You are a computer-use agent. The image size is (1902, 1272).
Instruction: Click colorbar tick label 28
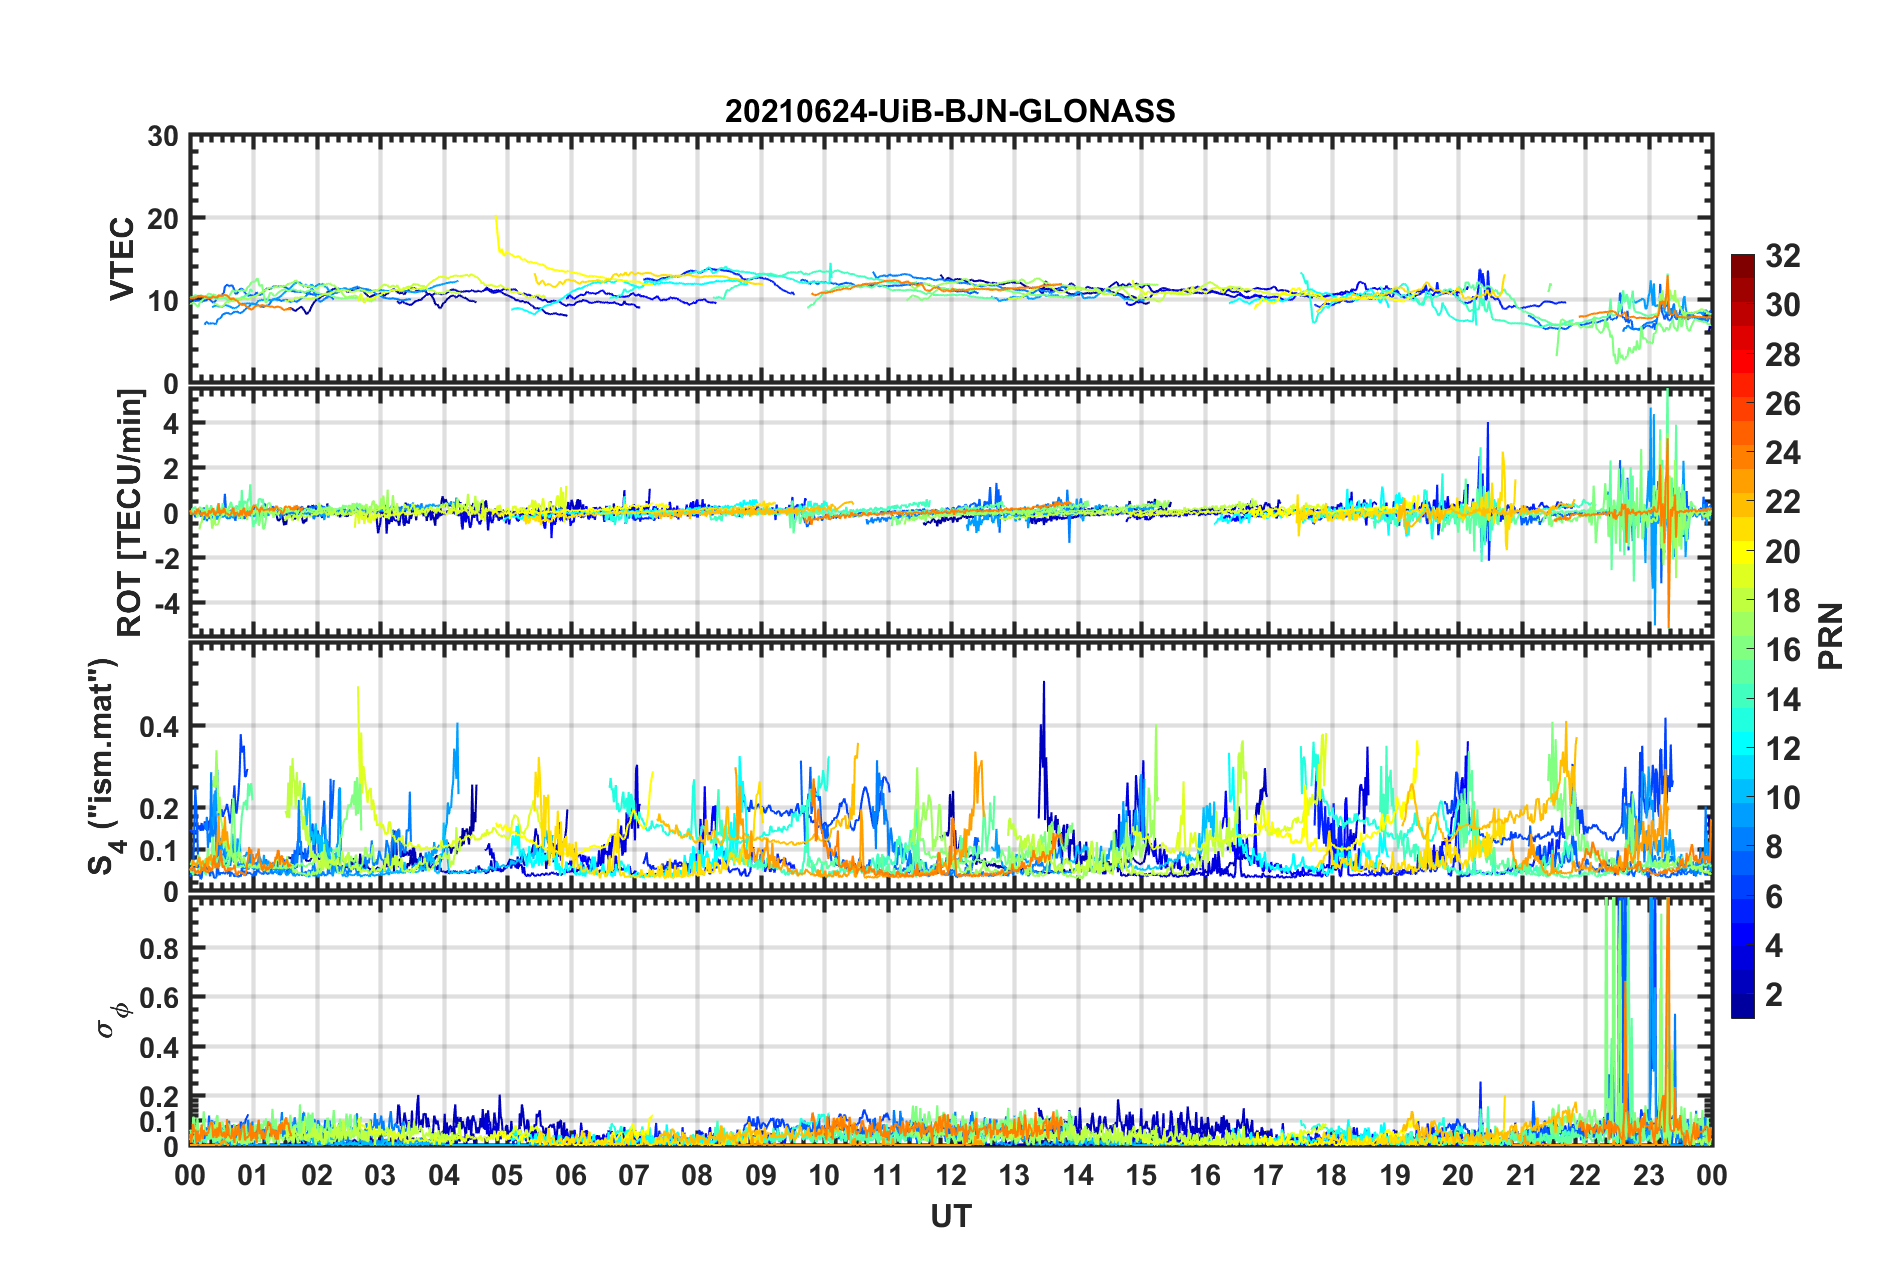click(x=1782, y=355)
